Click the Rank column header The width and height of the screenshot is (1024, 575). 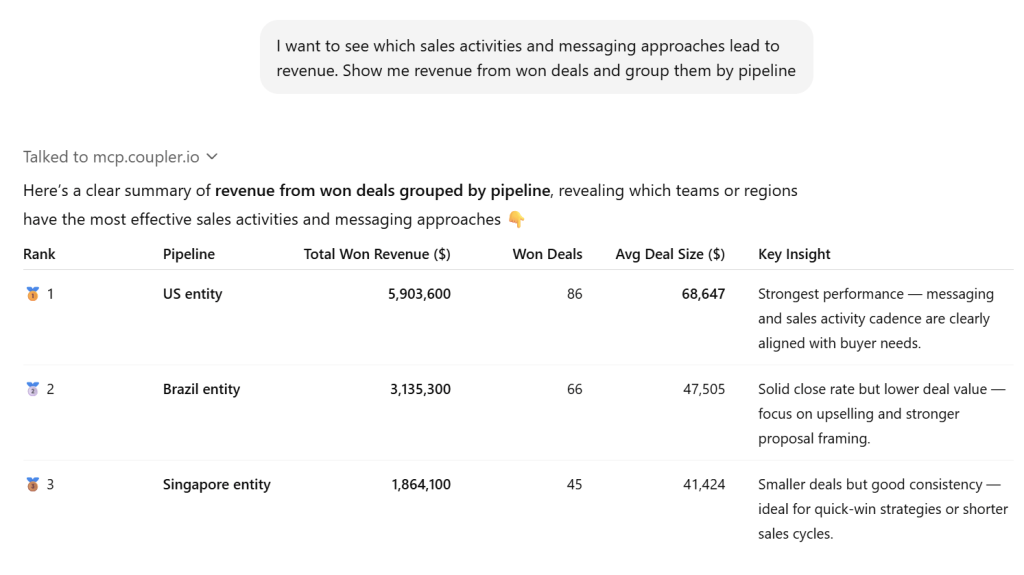(40, 254)
